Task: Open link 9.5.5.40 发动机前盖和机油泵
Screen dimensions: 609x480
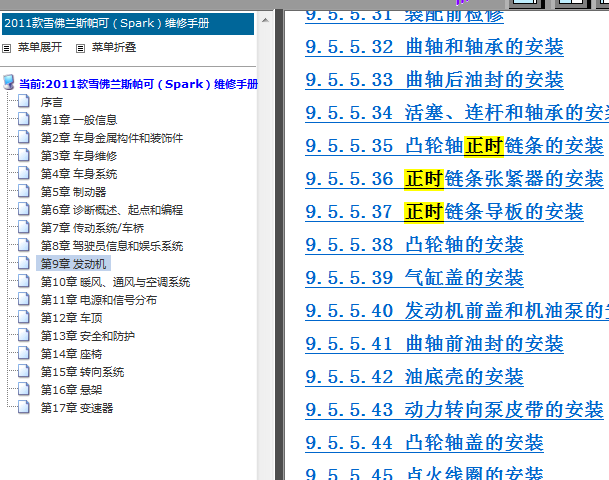Action: point(457,311)
